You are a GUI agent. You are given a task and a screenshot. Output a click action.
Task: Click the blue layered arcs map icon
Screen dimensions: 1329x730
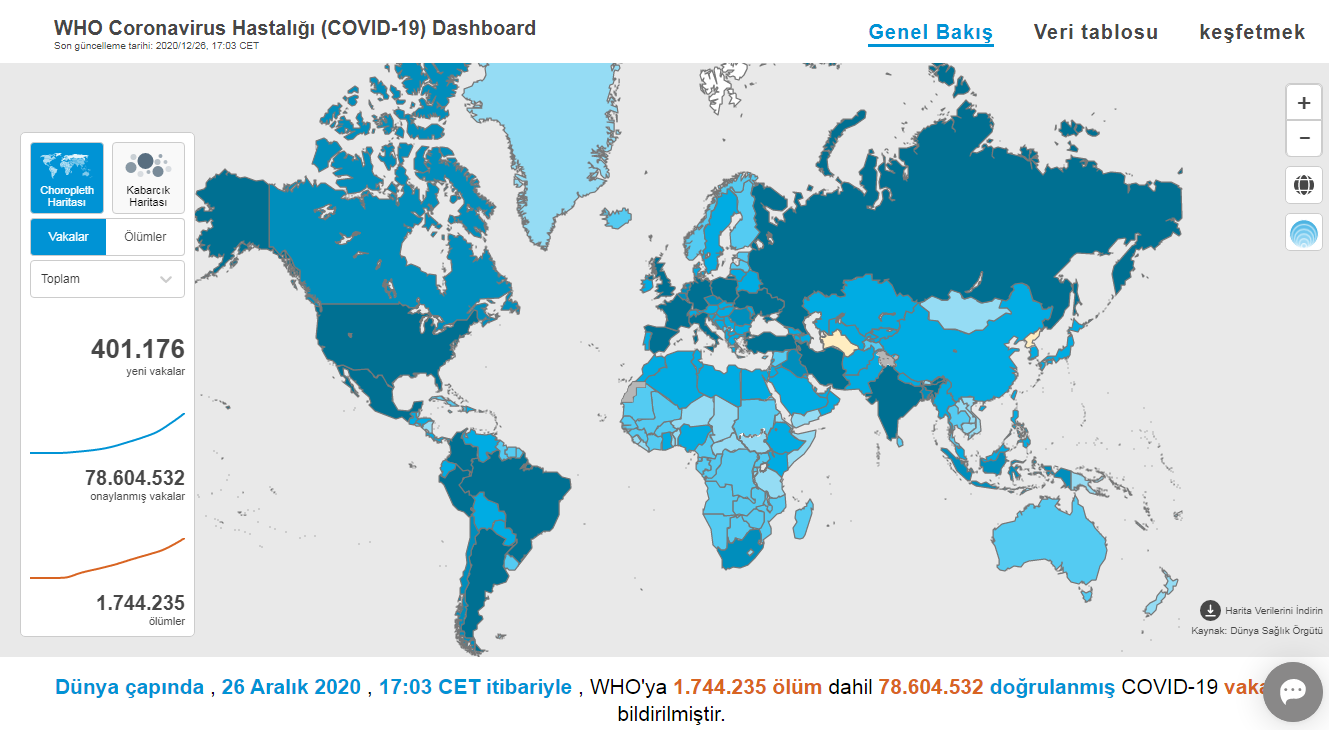(x=1303, y=232)
